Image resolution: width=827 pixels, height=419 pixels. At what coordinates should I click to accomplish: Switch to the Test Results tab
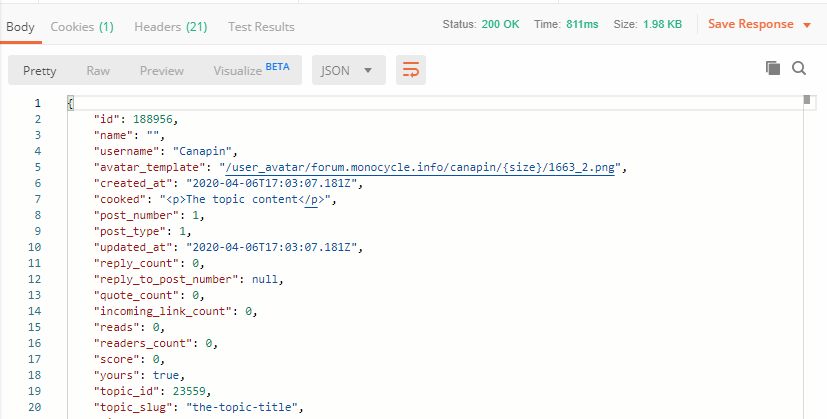pyautogui.click(x=261, y=26)
